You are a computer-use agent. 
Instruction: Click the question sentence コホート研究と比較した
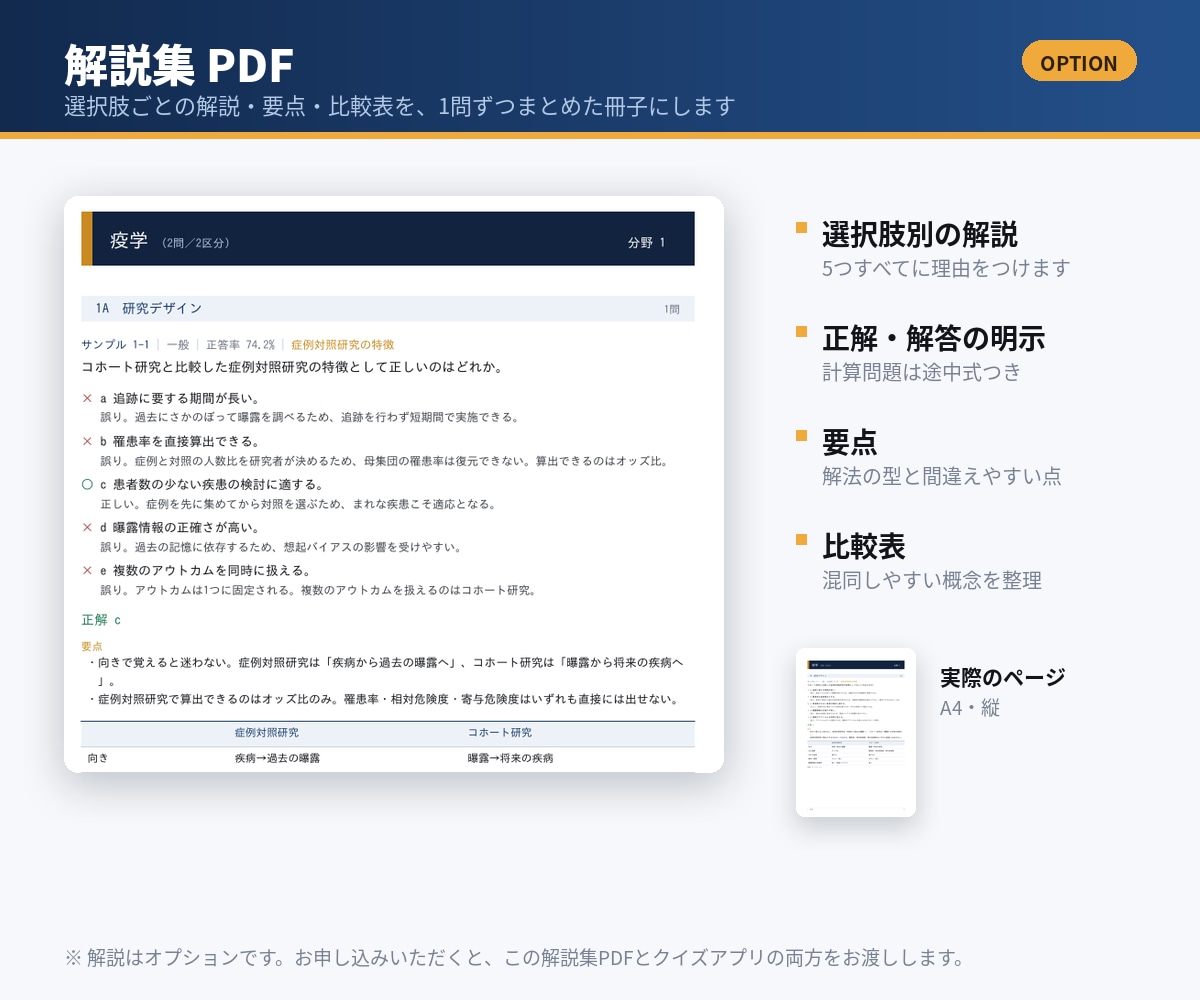291,366
